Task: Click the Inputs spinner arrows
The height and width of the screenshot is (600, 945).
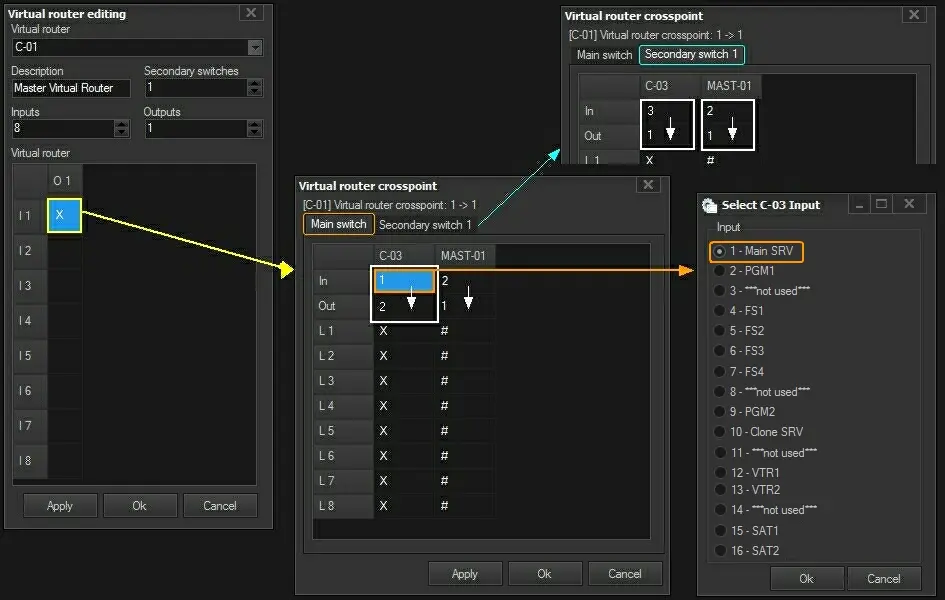Action: (122, 129)
